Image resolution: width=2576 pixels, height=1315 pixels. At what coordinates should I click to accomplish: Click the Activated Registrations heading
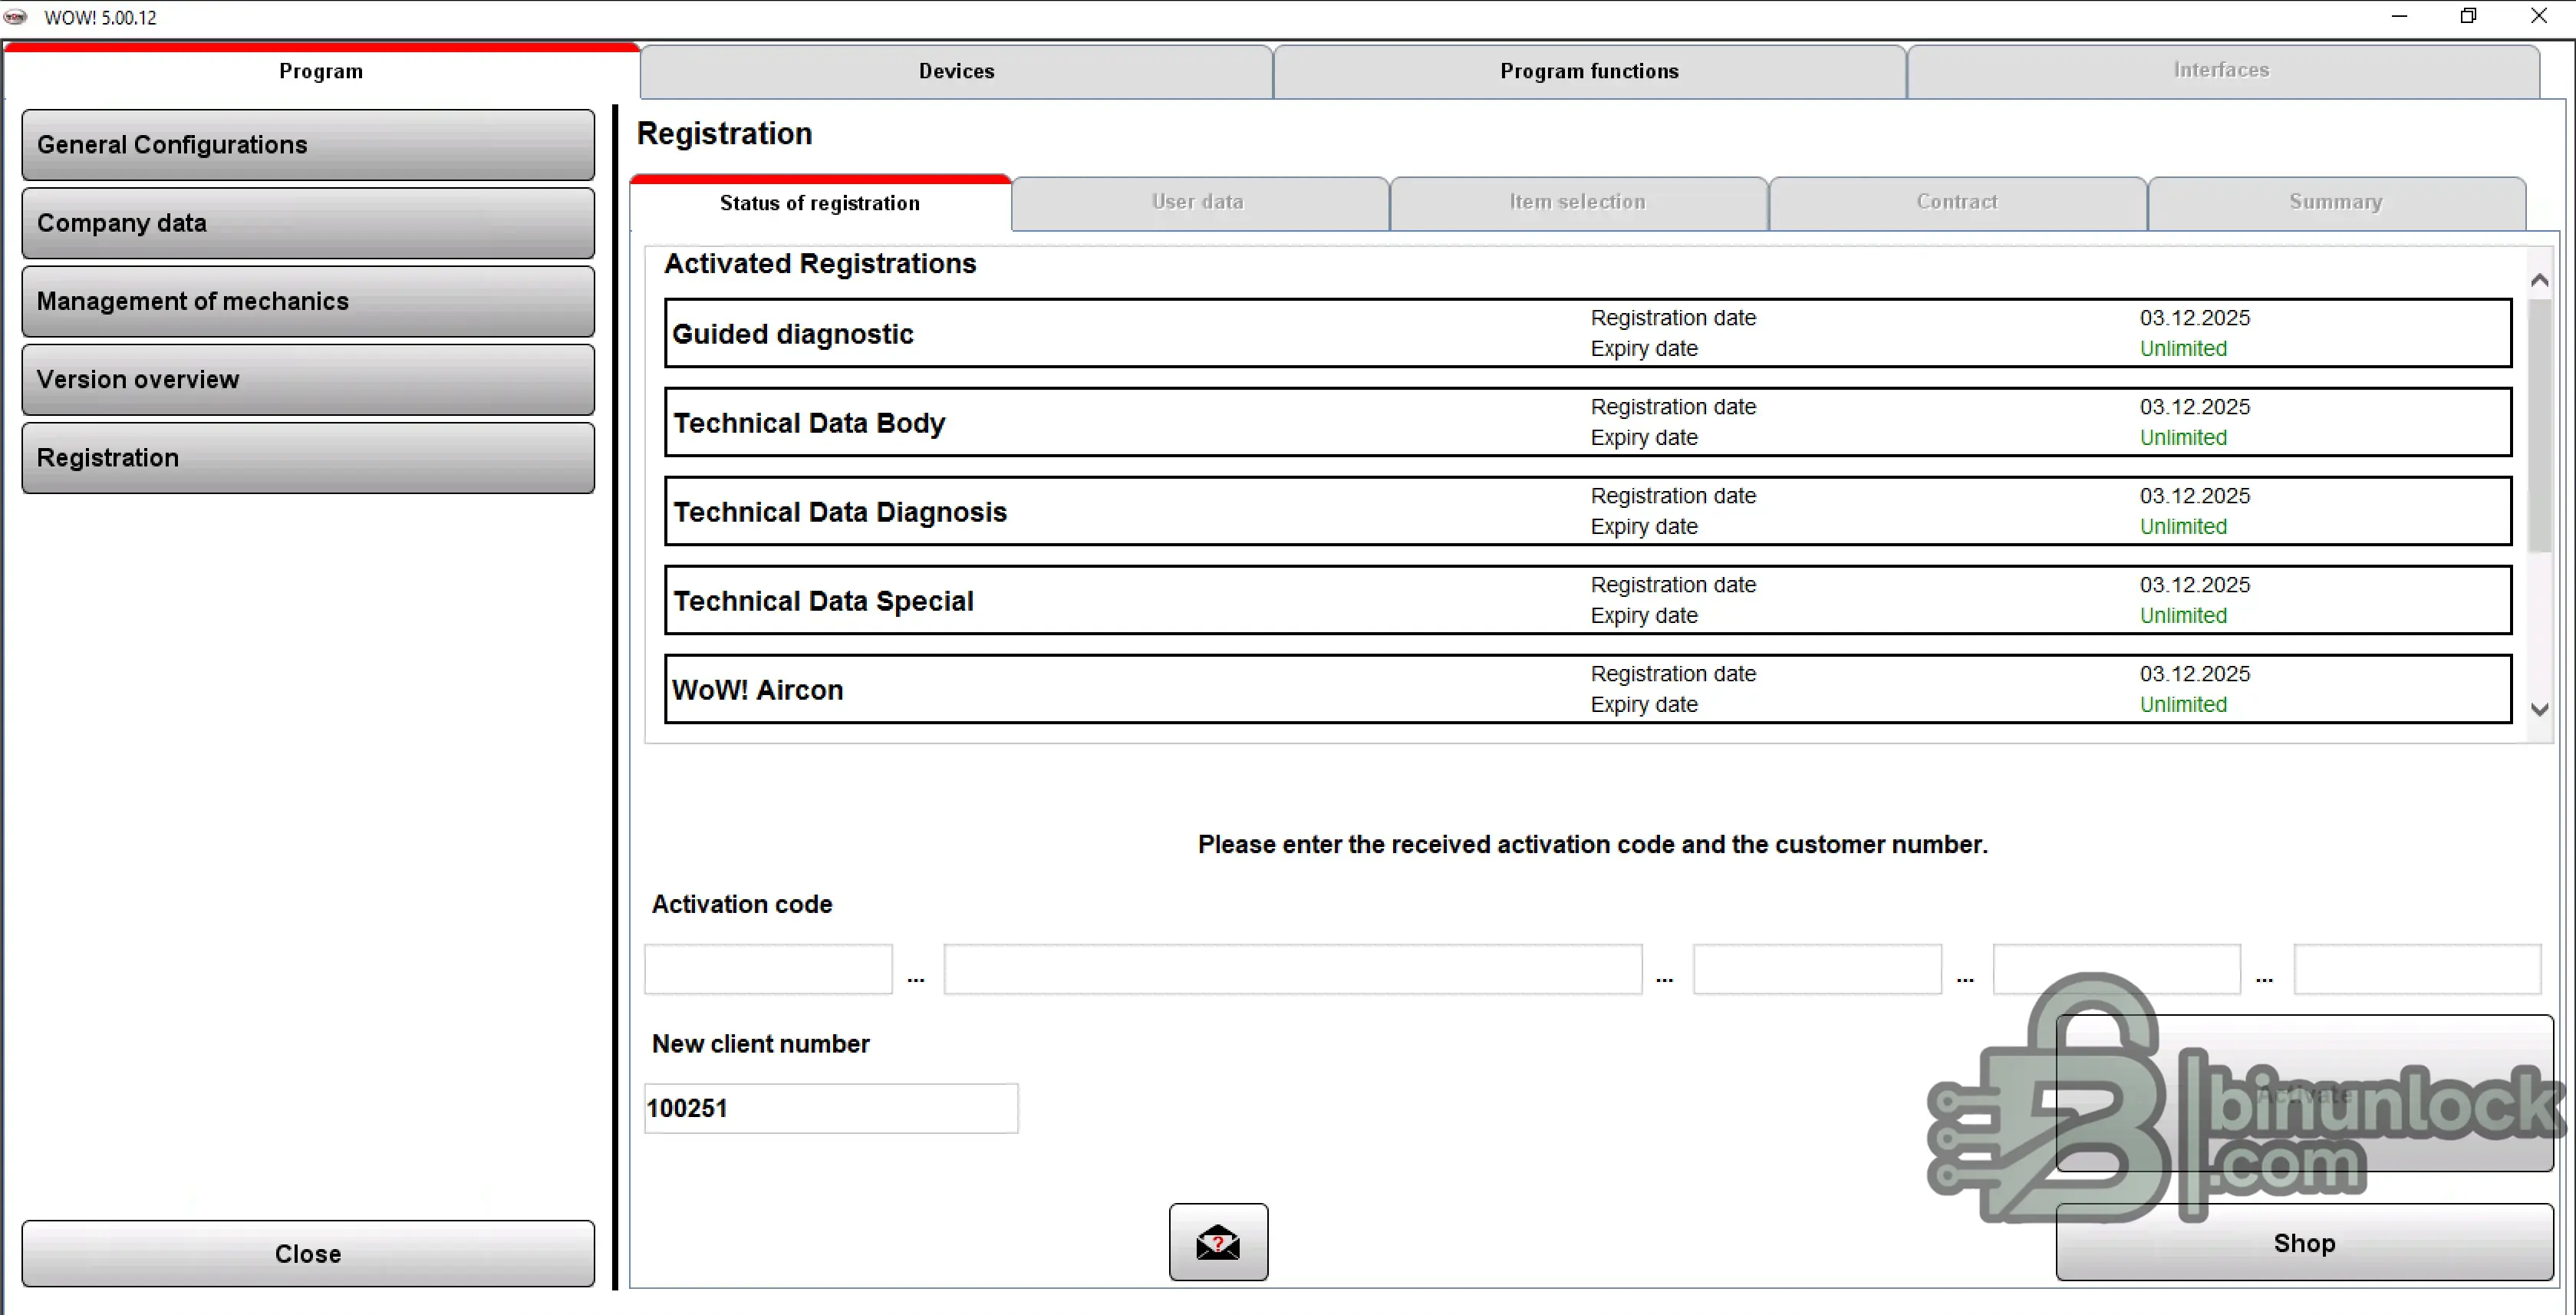820,263
